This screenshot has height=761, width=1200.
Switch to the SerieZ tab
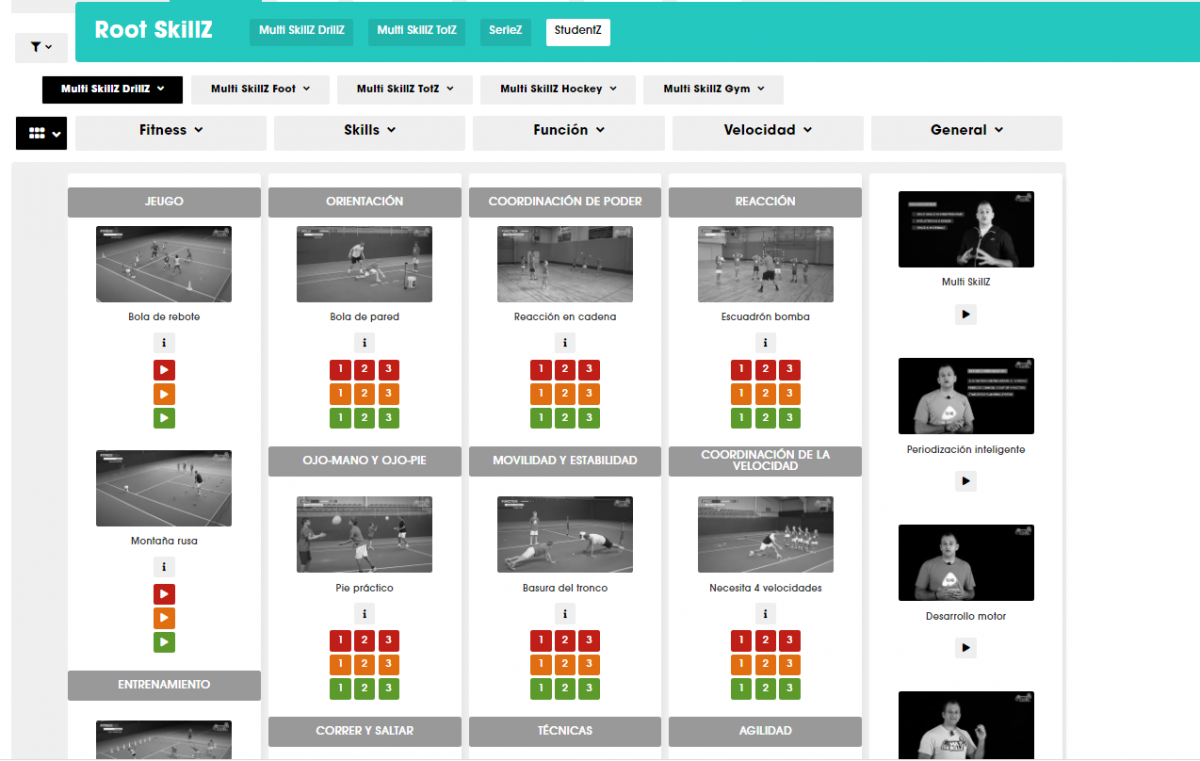click(505, 31)
